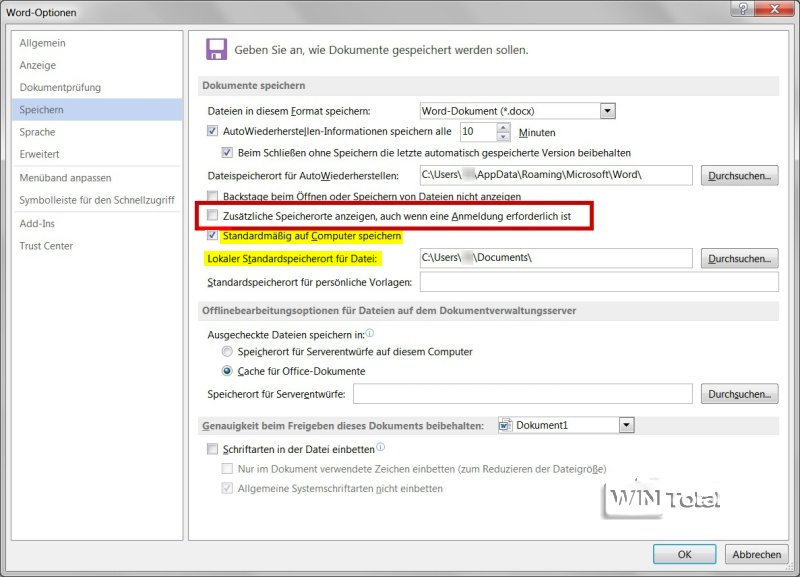Viewport: 800px width, 577px height.
Task: Toggle AutoWiederherstellen-Informationen speichern checkbox
Action: [x=212, y=131]
